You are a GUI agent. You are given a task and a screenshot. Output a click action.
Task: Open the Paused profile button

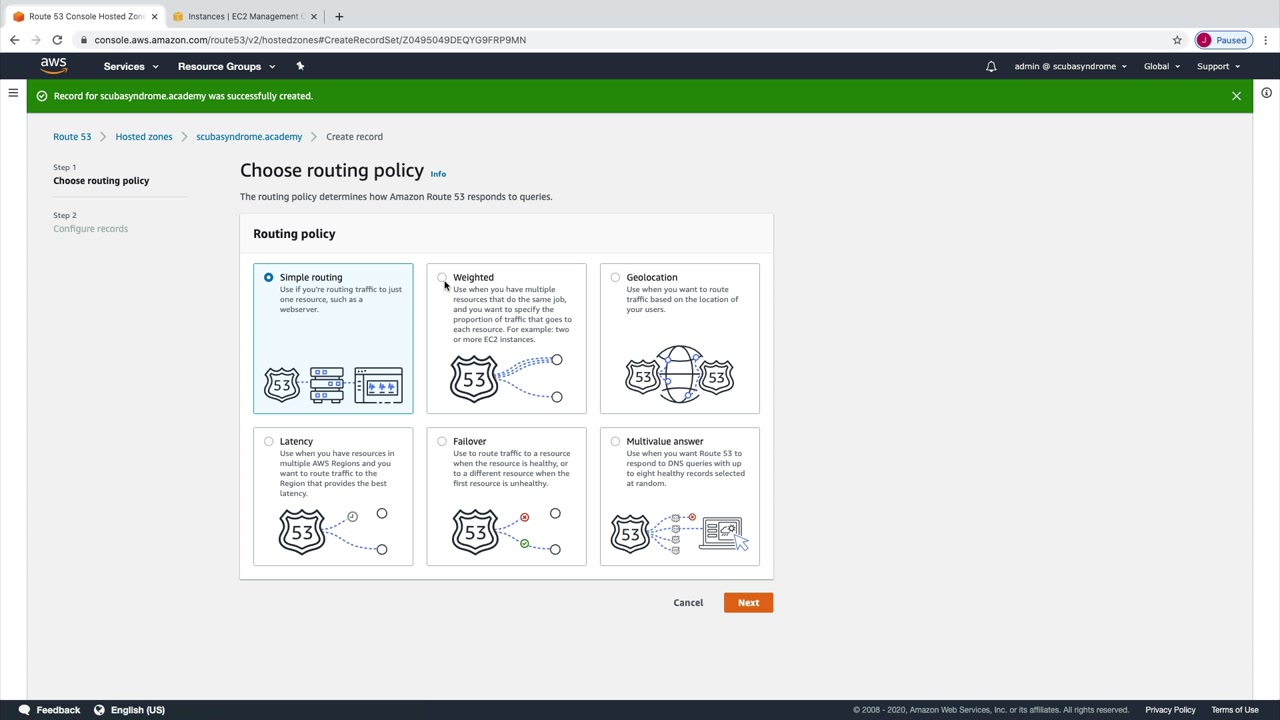pyautogui.click(x=1223, y=40)
